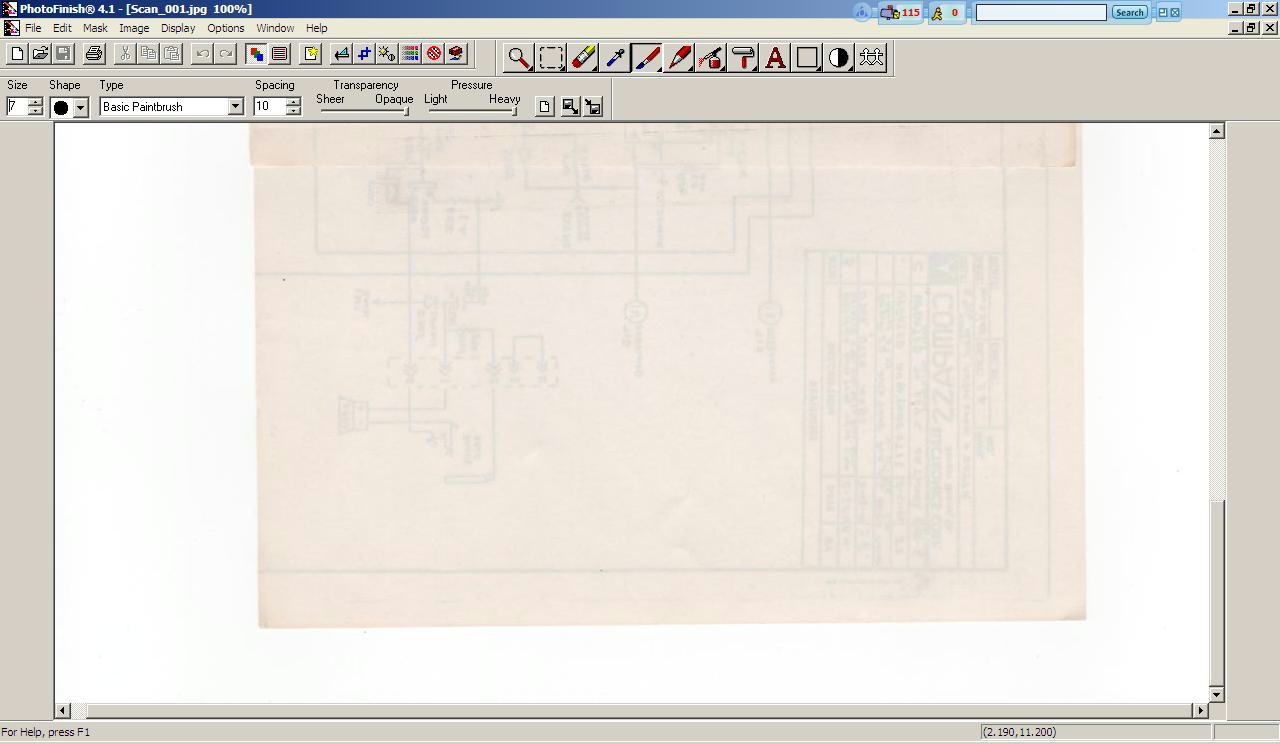Click the horizontal scrollbar right arrow

pos(1200,710)
